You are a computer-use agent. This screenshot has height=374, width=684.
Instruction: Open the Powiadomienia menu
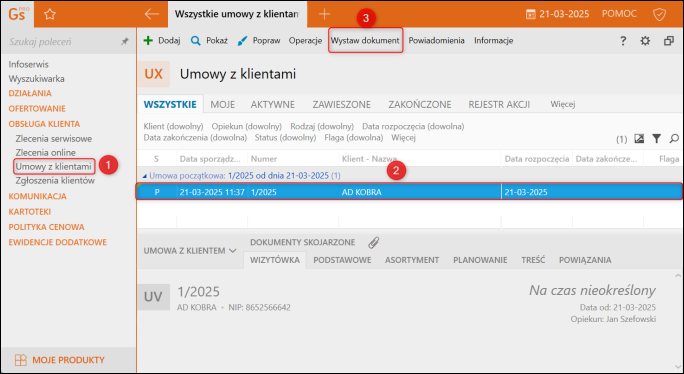click(x=437, y=41)
